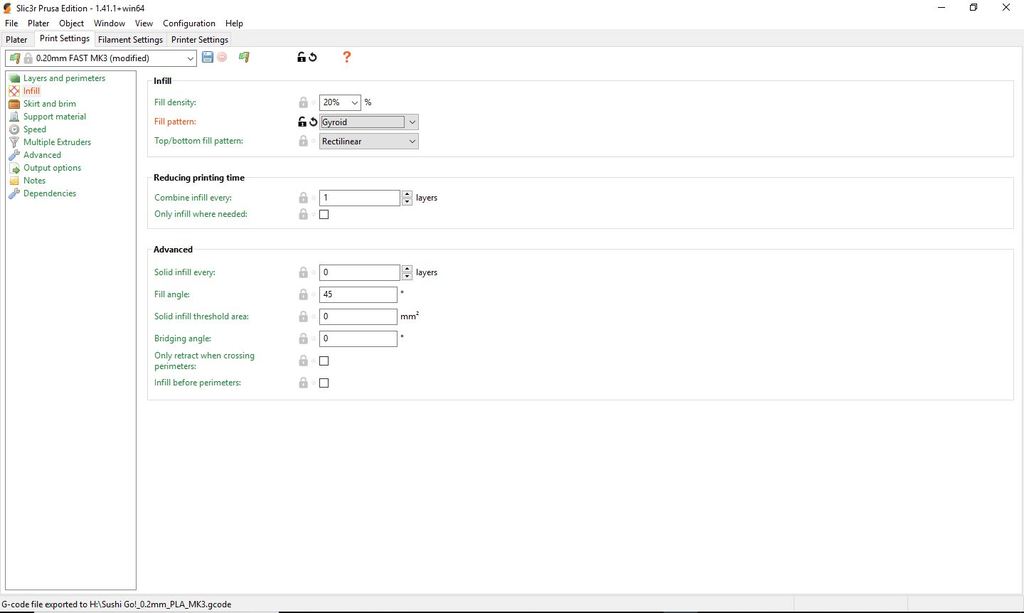Viewport: 1024px width, 613px height.
Task: Click the reset arrow icon in toolbar
Action: [x=313, y=57]
